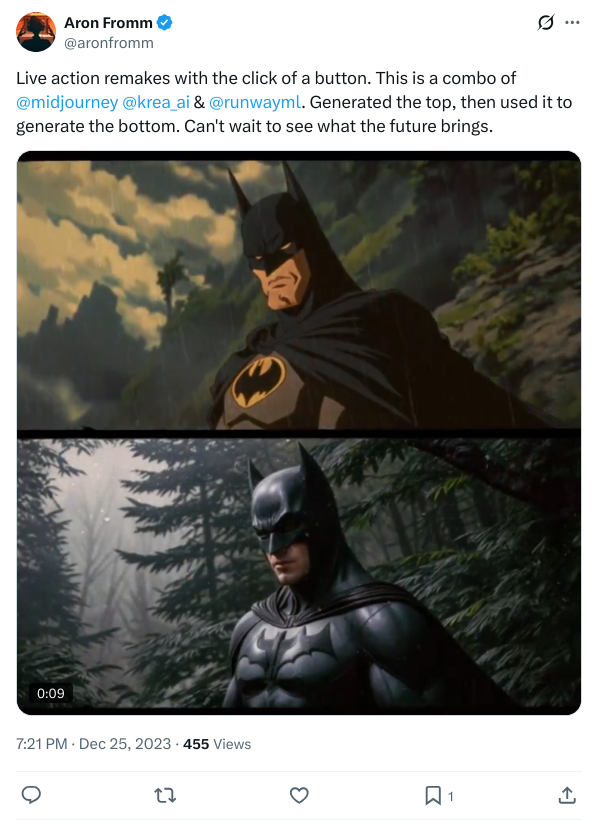Open the @runwayml mention link

[255, 102]
